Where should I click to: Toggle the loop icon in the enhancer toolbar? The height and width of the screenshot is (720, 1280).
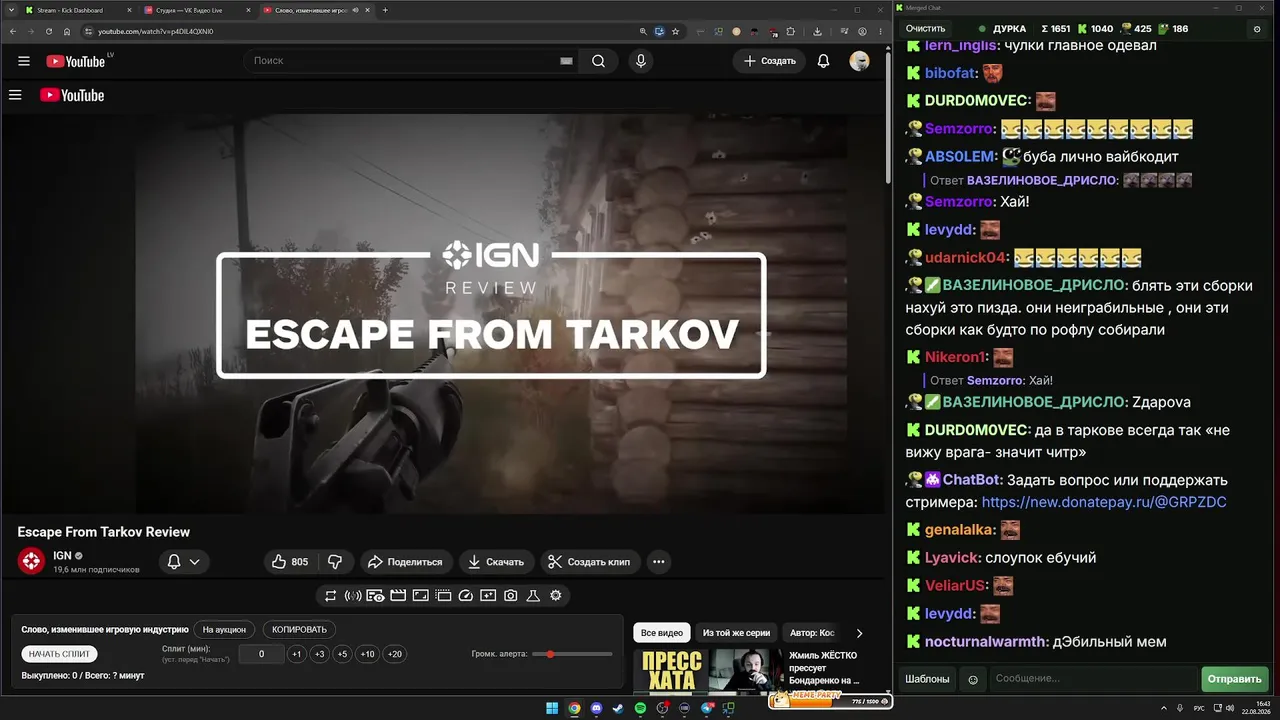(330, 596)
